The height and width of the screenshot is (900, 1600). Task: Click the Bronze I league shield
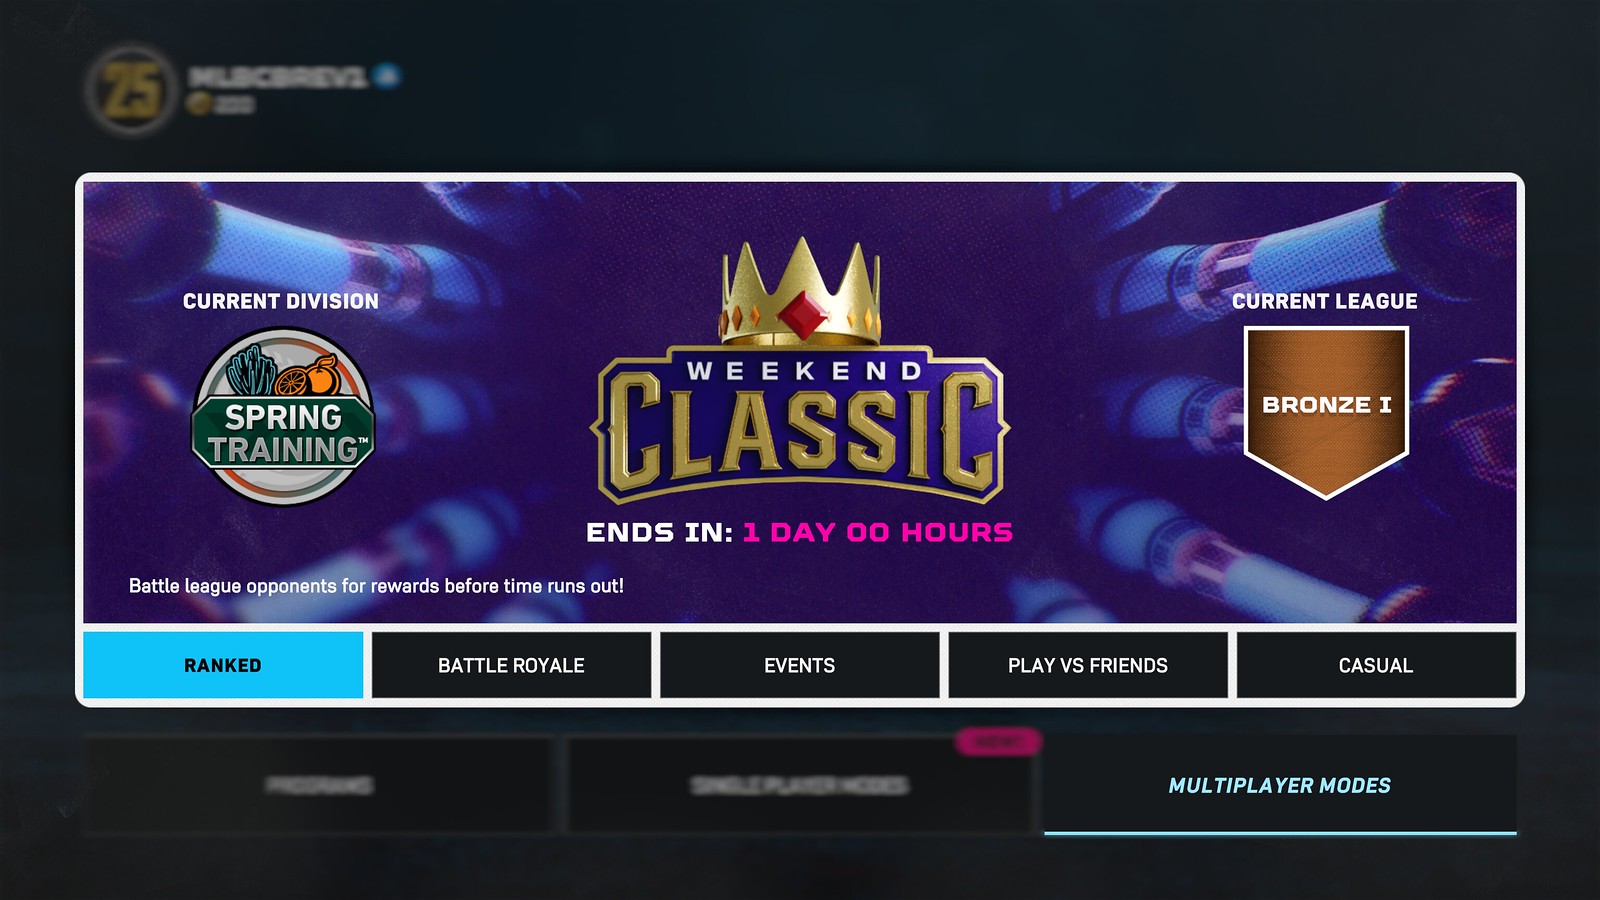click(x=1326, y=411)
